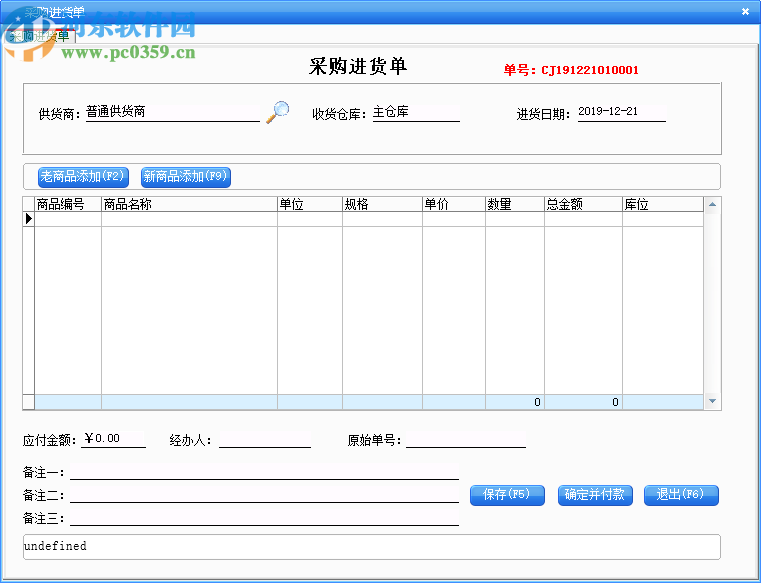Viewport: 761px width, 583px height.
Task: Open the 收货仓库 field 主仓库
Action: [x=416, y=113]
